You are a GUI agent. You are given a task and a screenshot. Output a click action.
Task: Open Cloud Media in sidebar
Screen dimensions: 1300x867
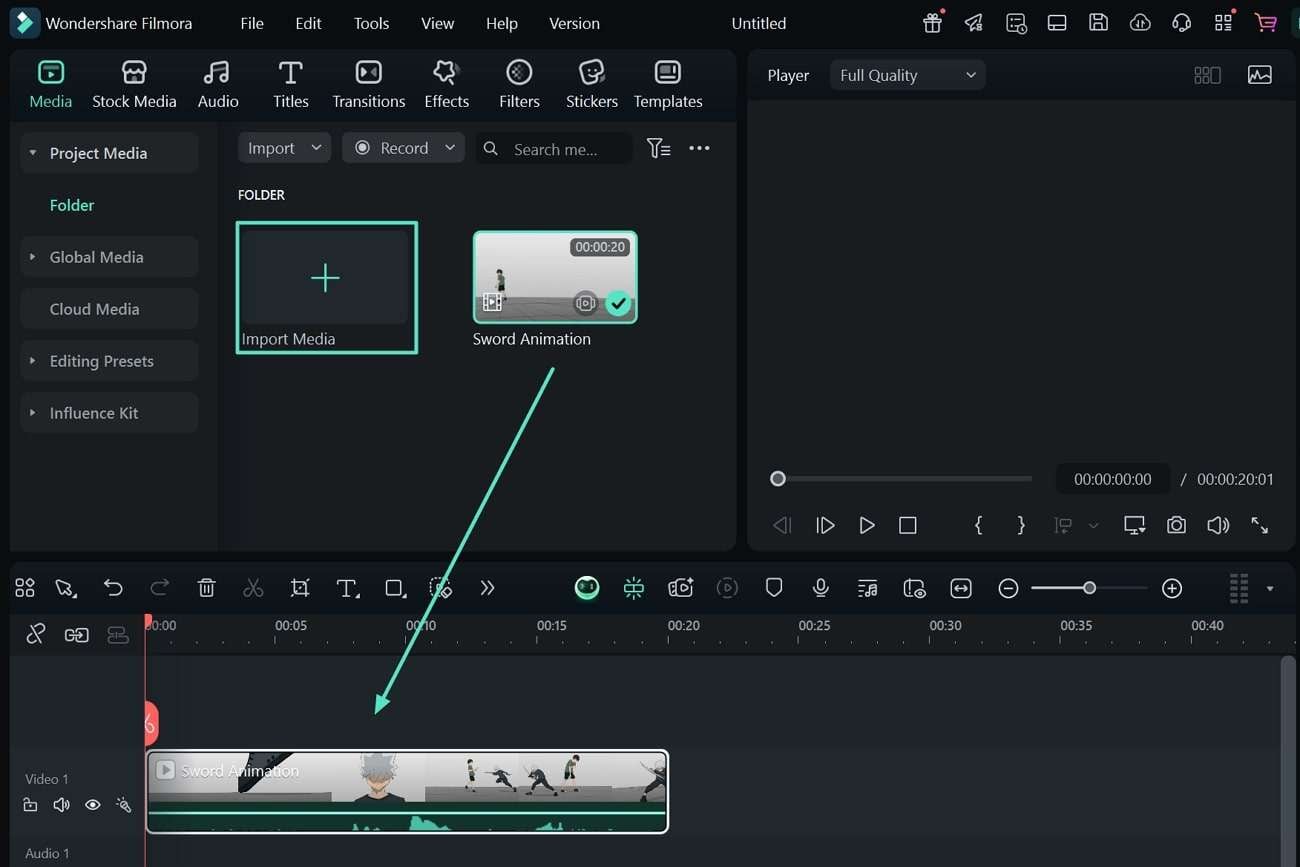pos(109,309)
